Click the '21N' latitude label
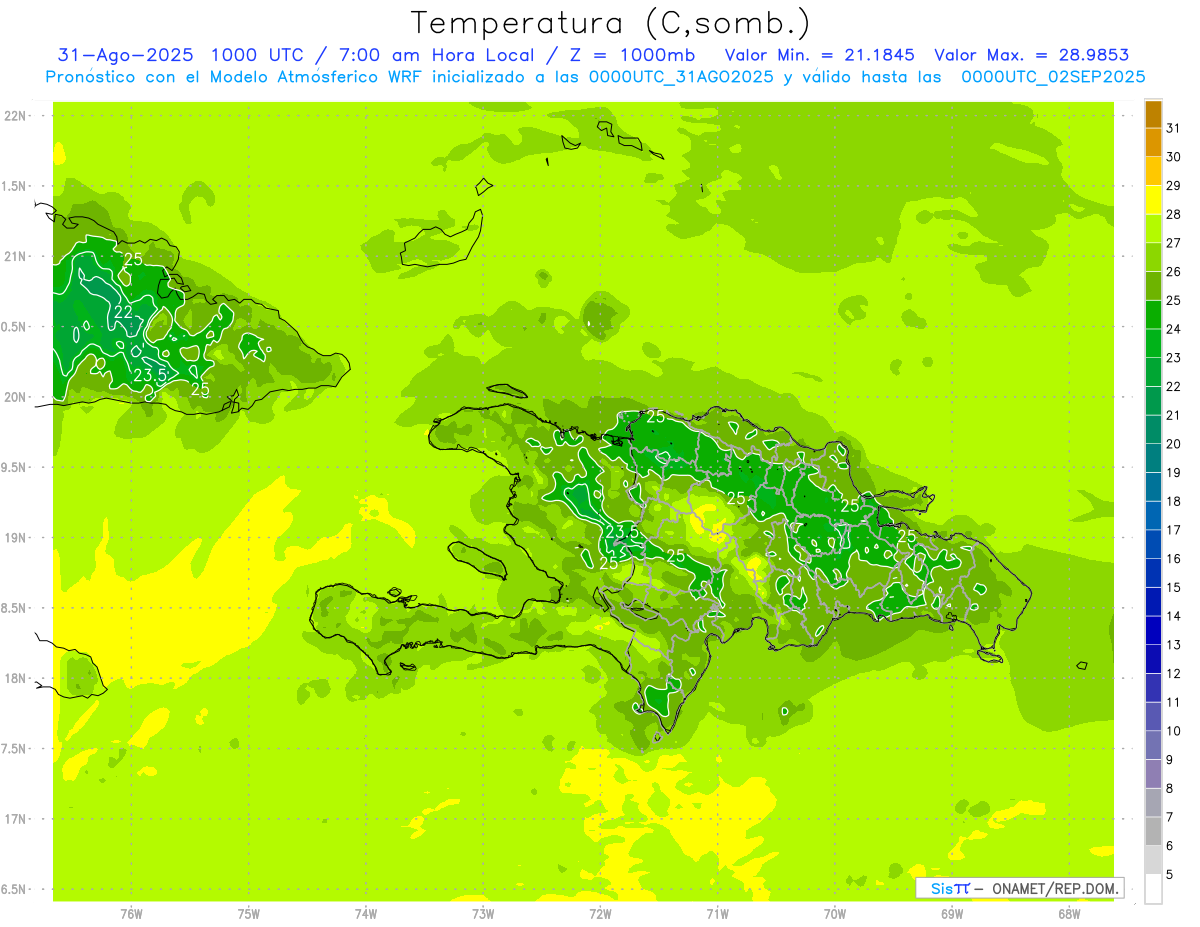 click(x=15, y=256)
